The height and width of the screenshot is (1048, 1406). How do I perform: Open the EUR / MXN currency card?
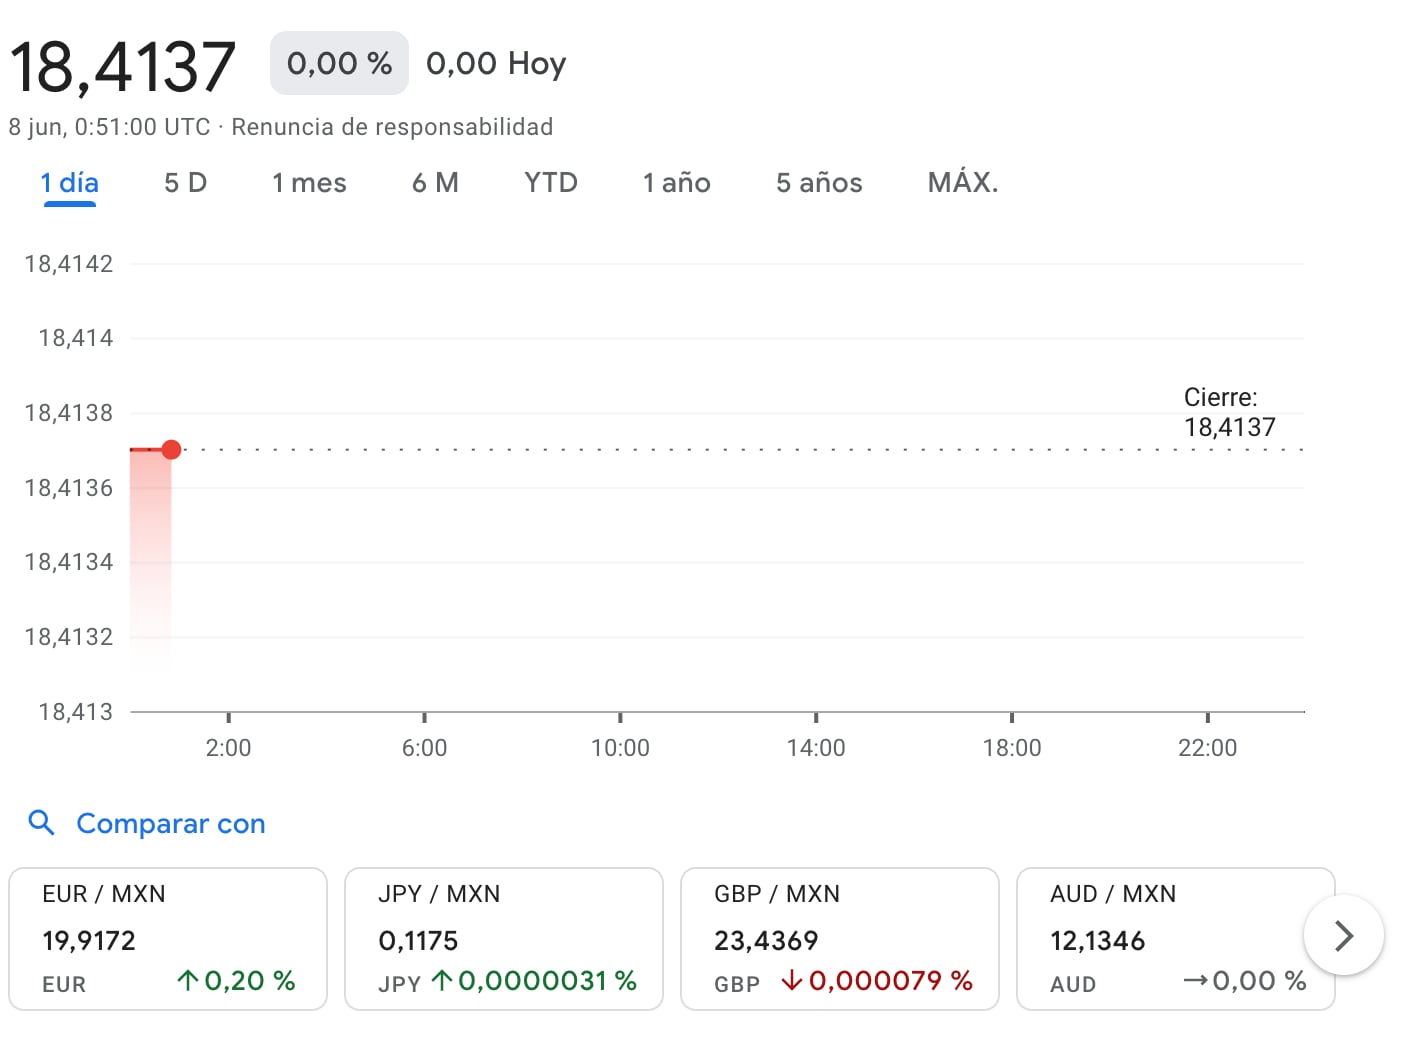click(168, 938)
